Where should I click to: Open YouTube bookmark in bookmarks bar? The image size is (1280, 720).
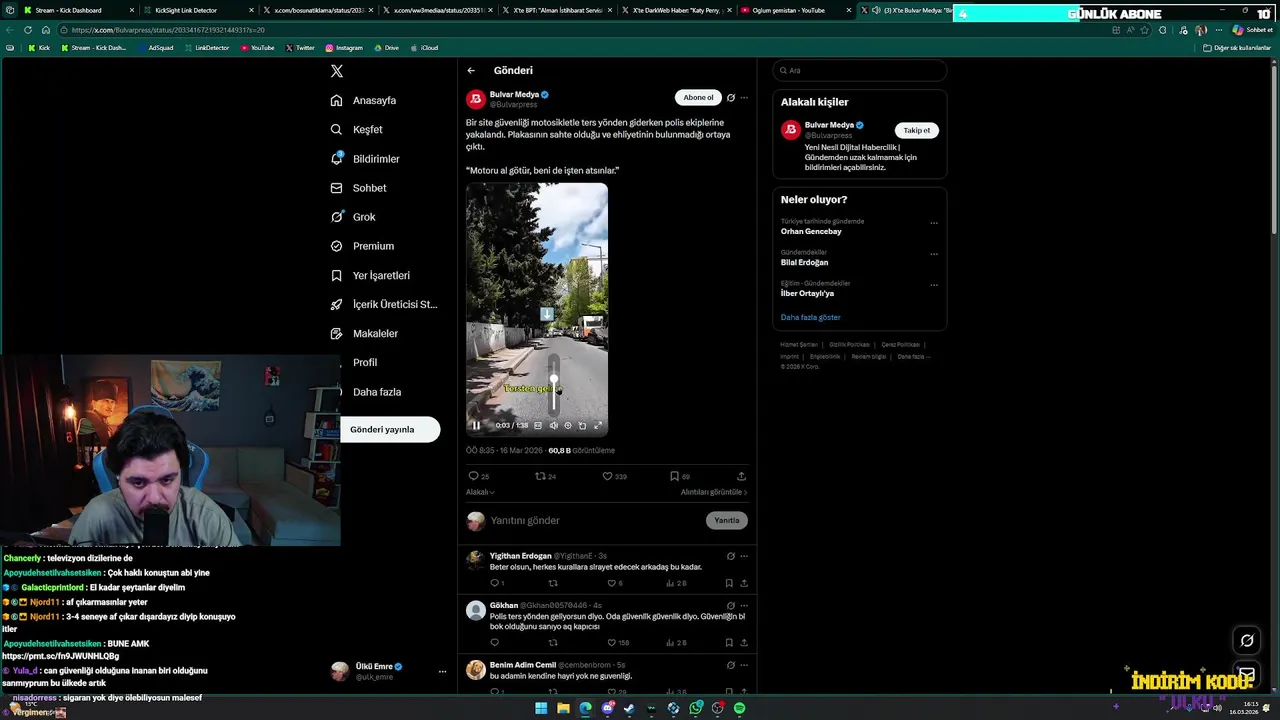point(258,48)
